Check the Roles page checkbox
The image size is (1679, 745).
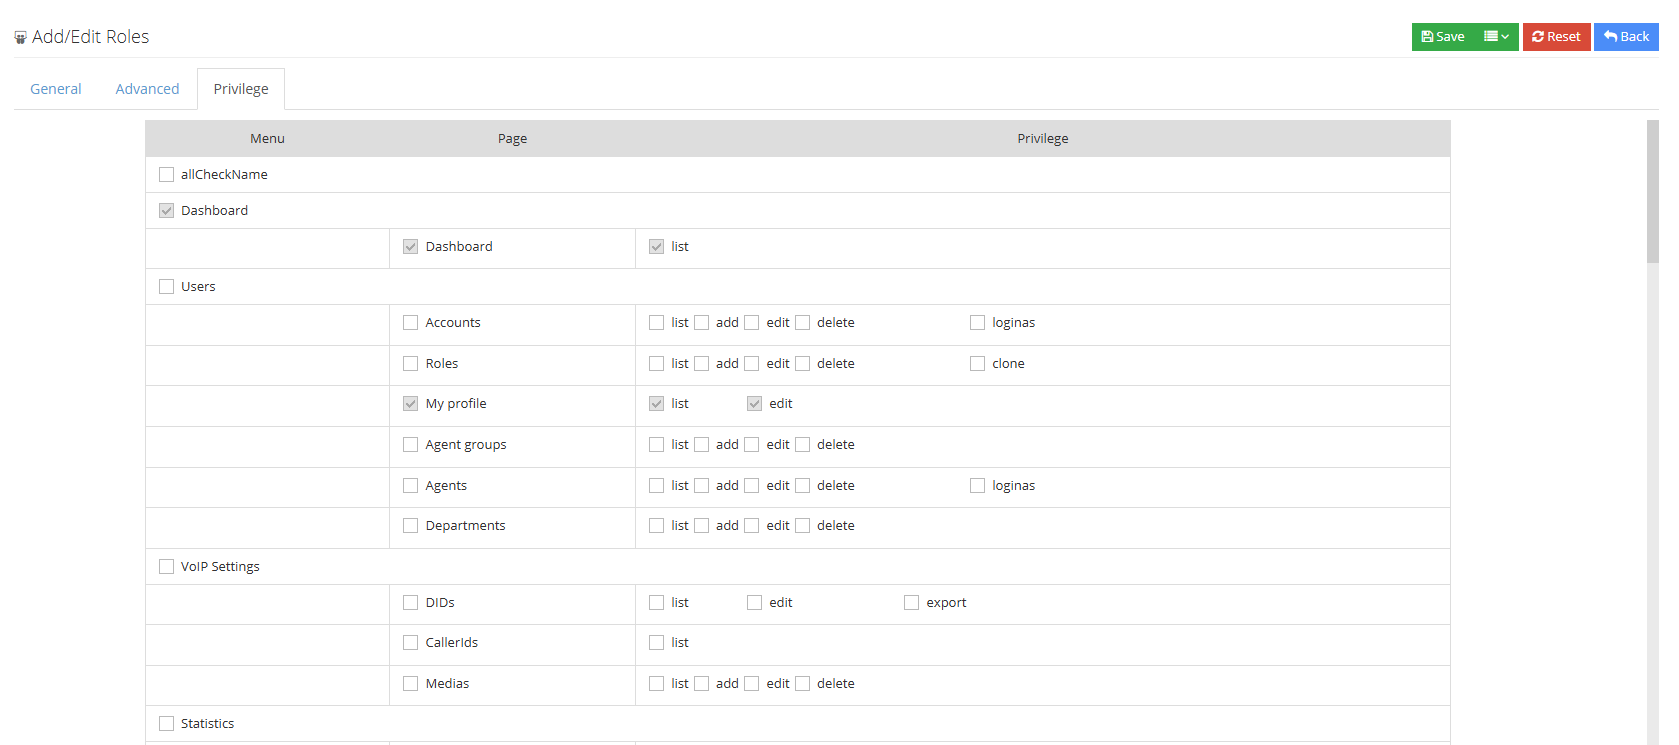coord(410,364)
